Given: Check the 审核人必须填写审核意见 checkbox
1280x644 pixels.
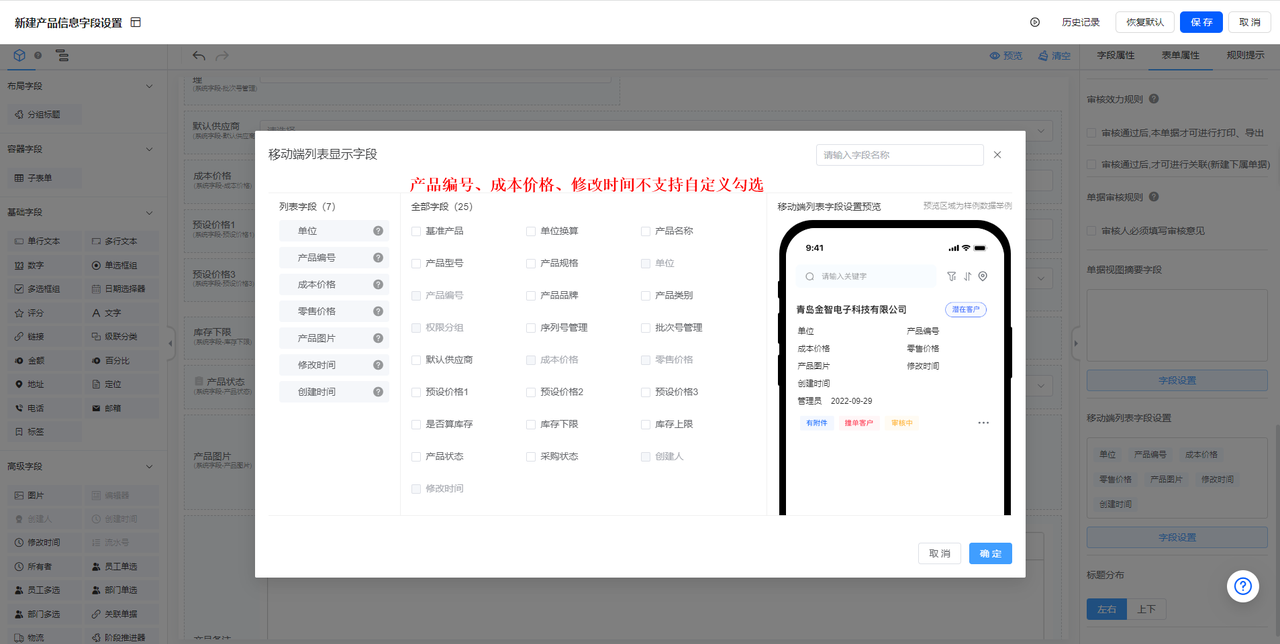Looking at the screenshot, I should click(1091, 231).
